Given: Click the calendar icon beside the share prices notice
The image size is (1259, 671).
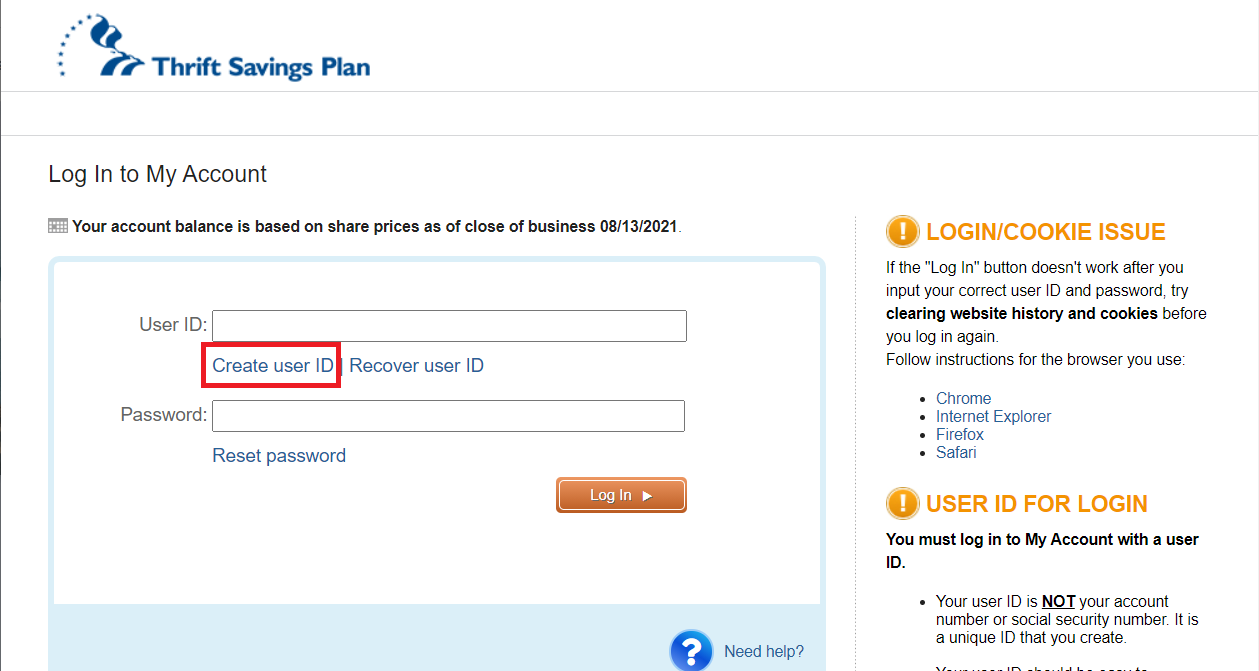Looking at the screenshot, I should [x=57, y=225].
